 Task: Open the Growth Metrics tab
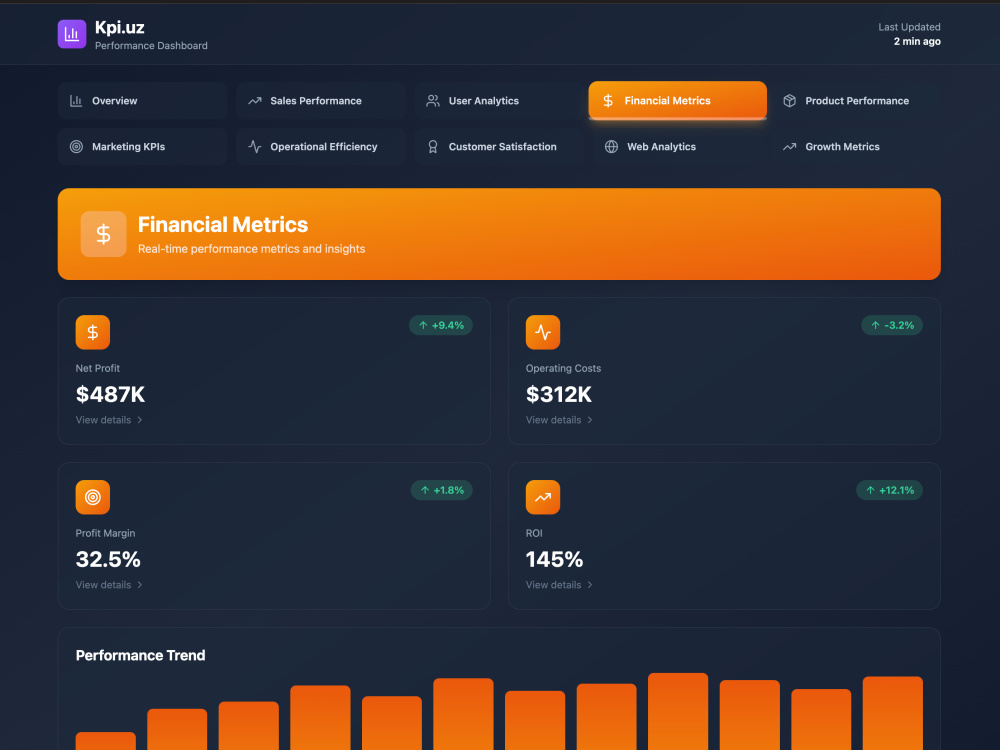coord(856,147)
